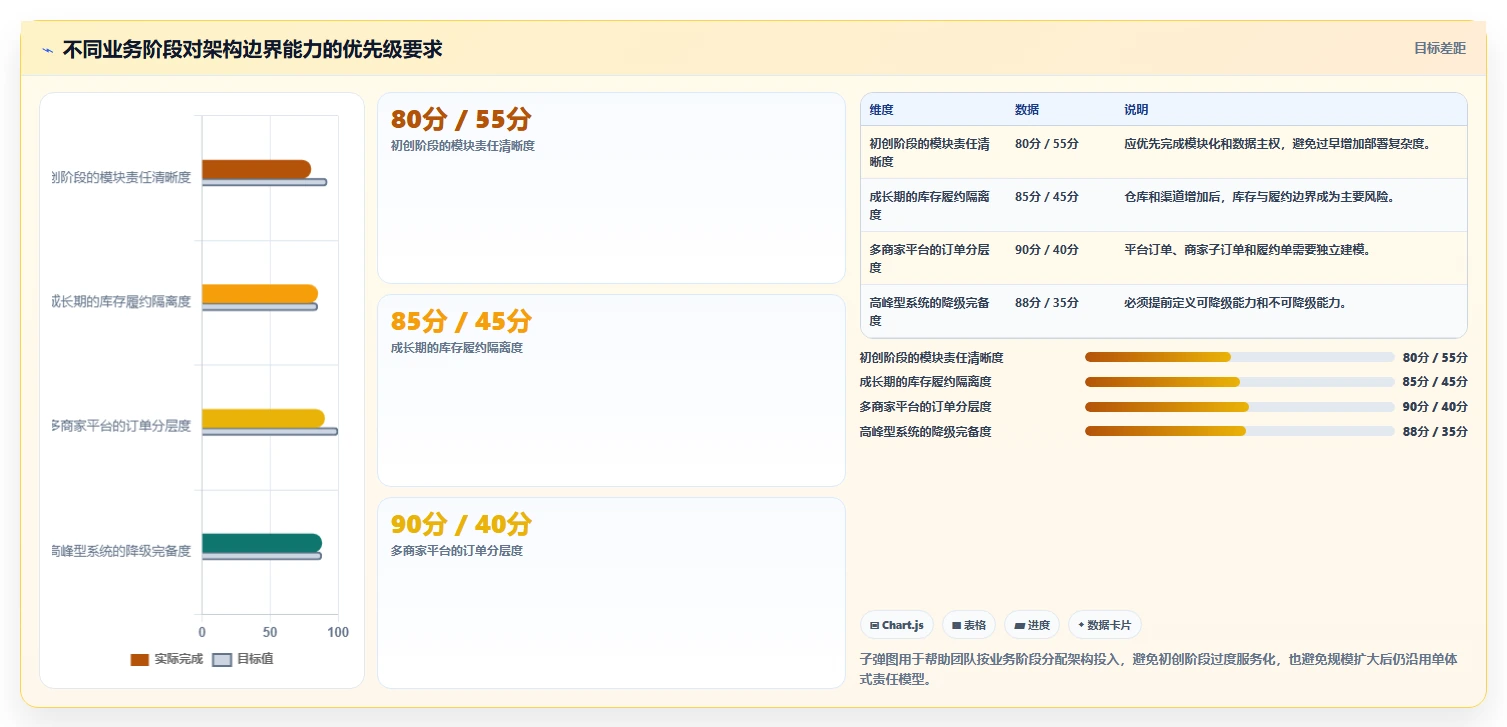
Task: Click progress value 90分 / 40分 beside bar
Action: 1435,407
